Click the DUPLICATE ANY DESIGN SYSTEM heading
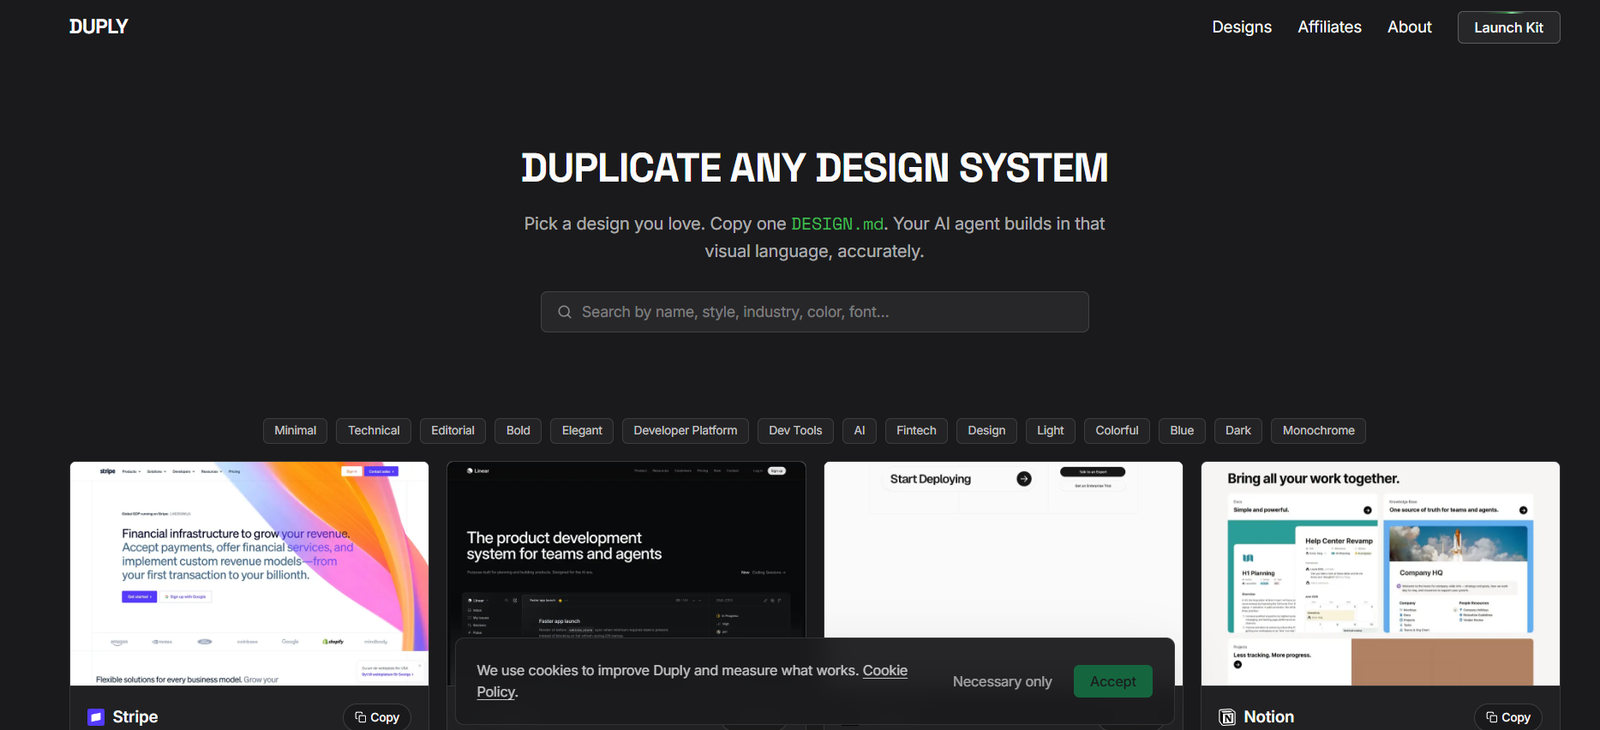The width and height of the screenshot is (1600, 730). click(x=814, y=168)
